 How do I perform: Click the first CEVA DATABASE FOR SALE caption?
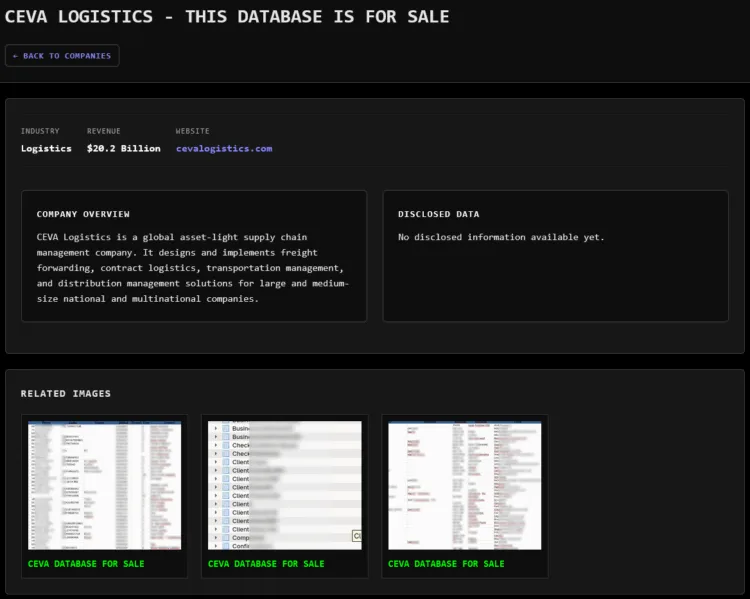tap(86, 564)
